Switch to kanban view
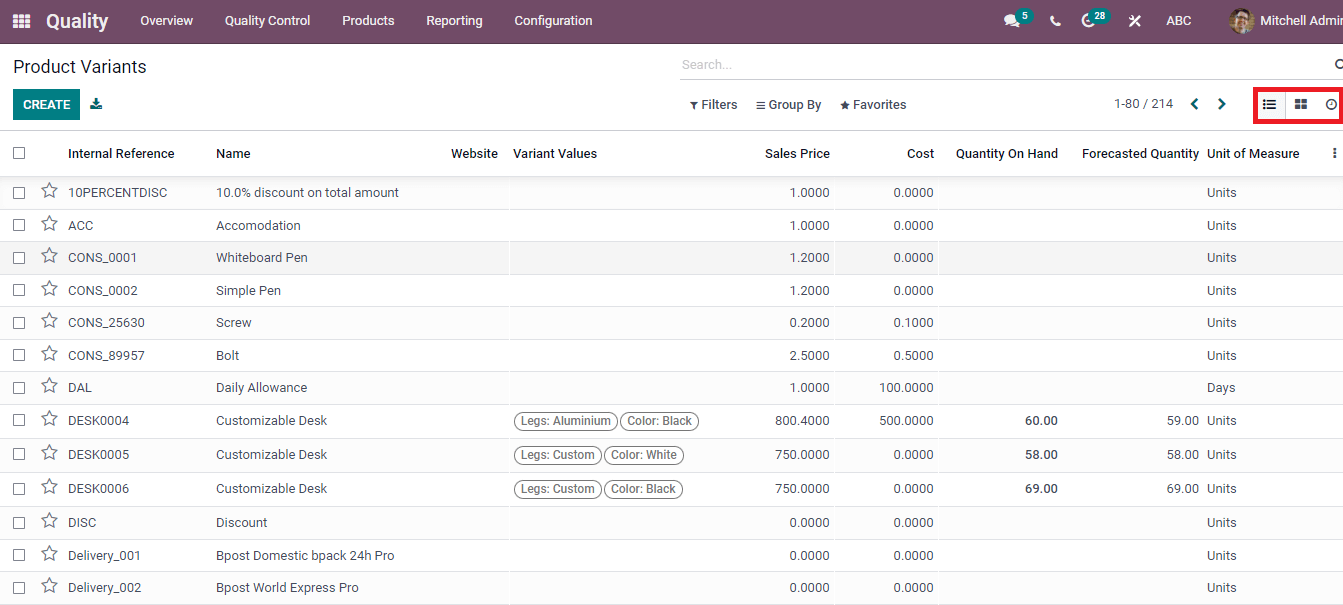This screenshot has width=1343, height=605. click(x=1301, y=104)
